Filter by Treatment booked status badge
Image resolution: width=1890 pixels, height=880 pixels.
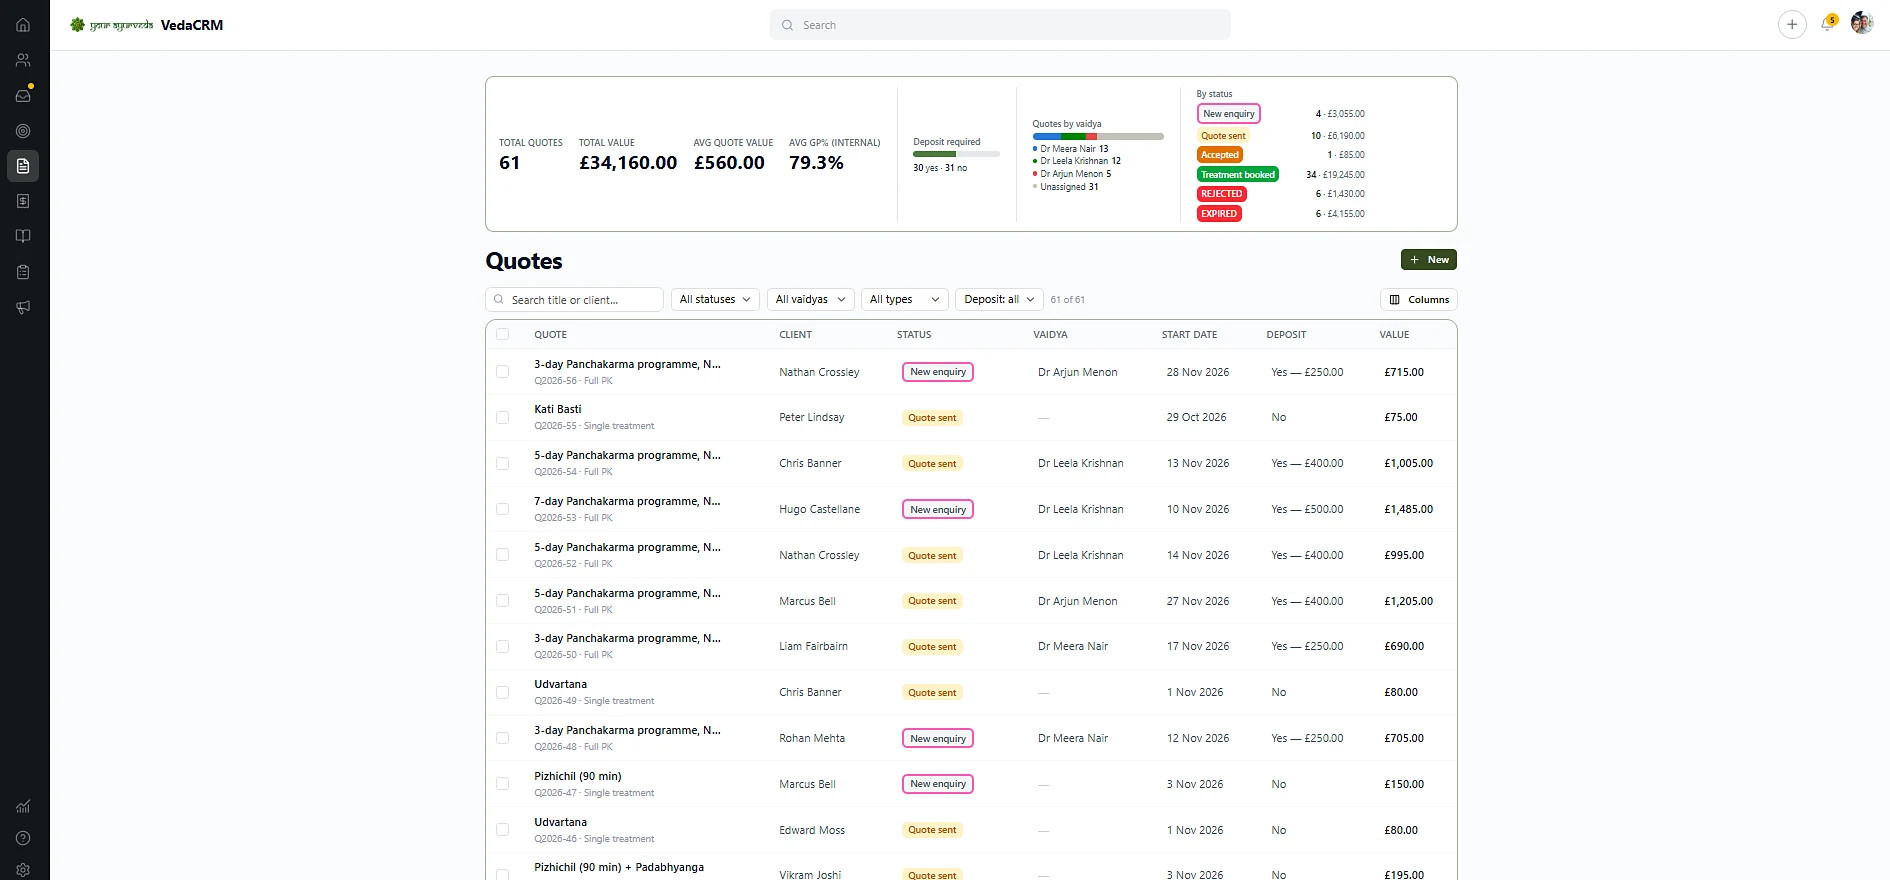point(1238,175)
